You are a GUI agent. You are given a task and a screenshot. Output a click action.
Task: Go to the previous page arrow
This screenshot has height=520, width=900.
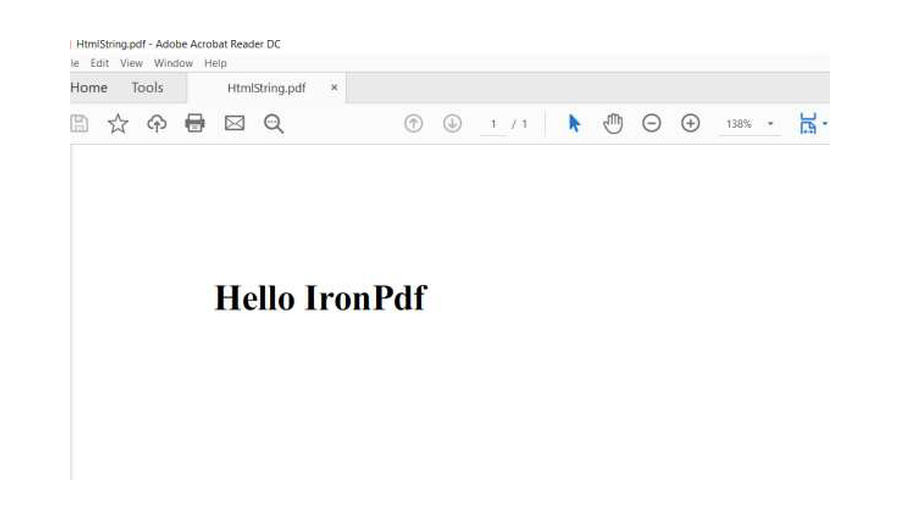[x=413, y=123]
